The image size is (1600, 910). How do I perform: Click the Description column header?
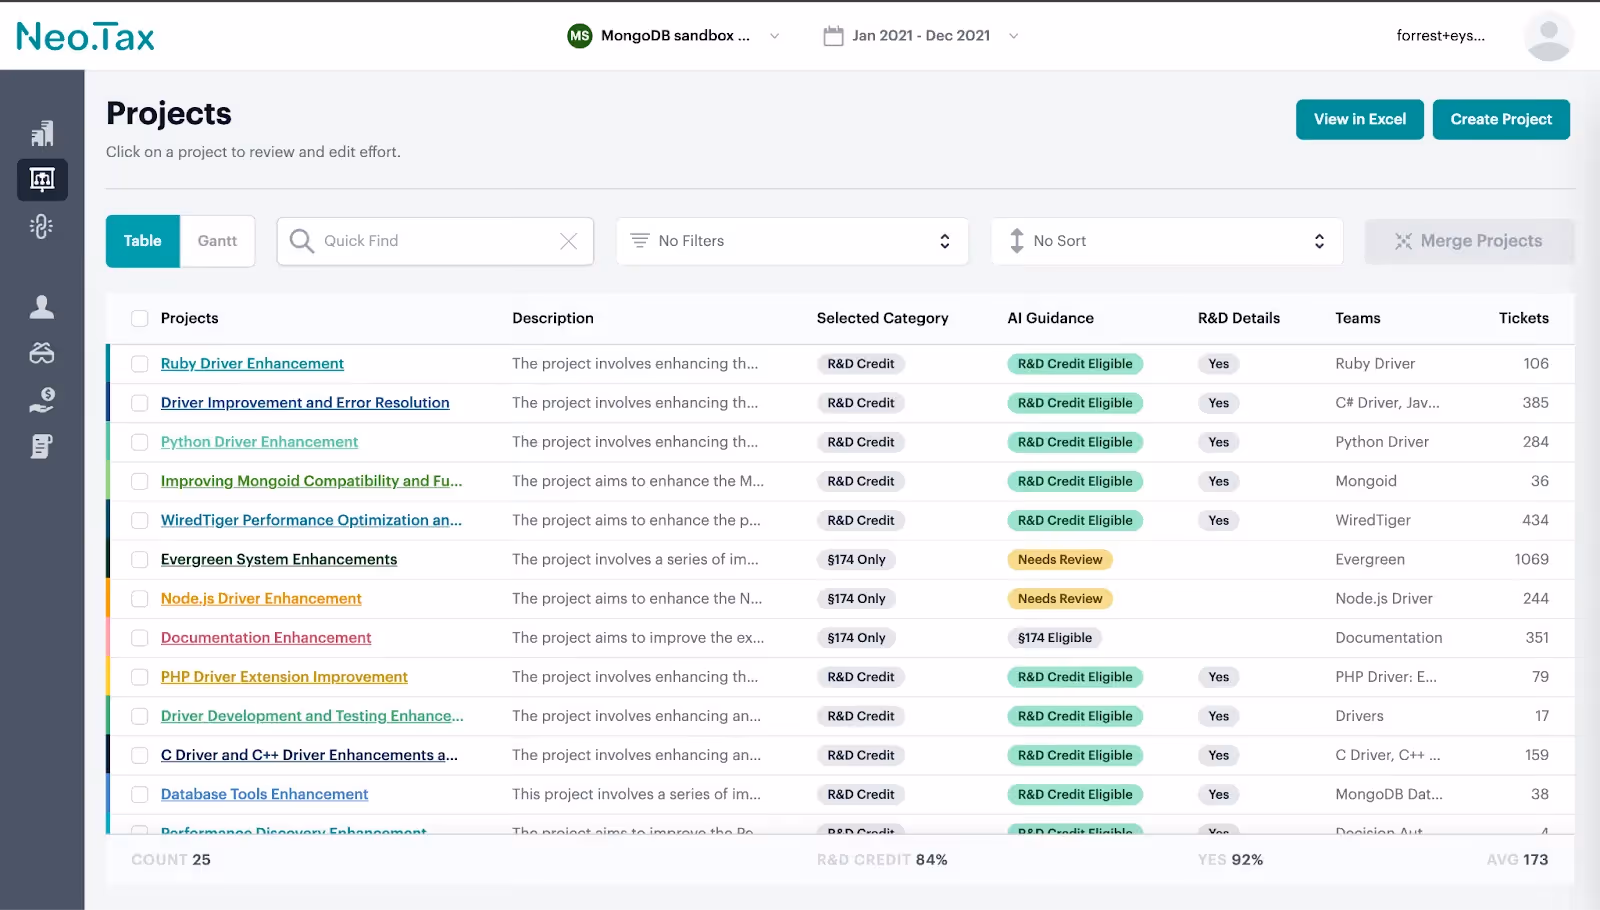(x=553, y=318)
